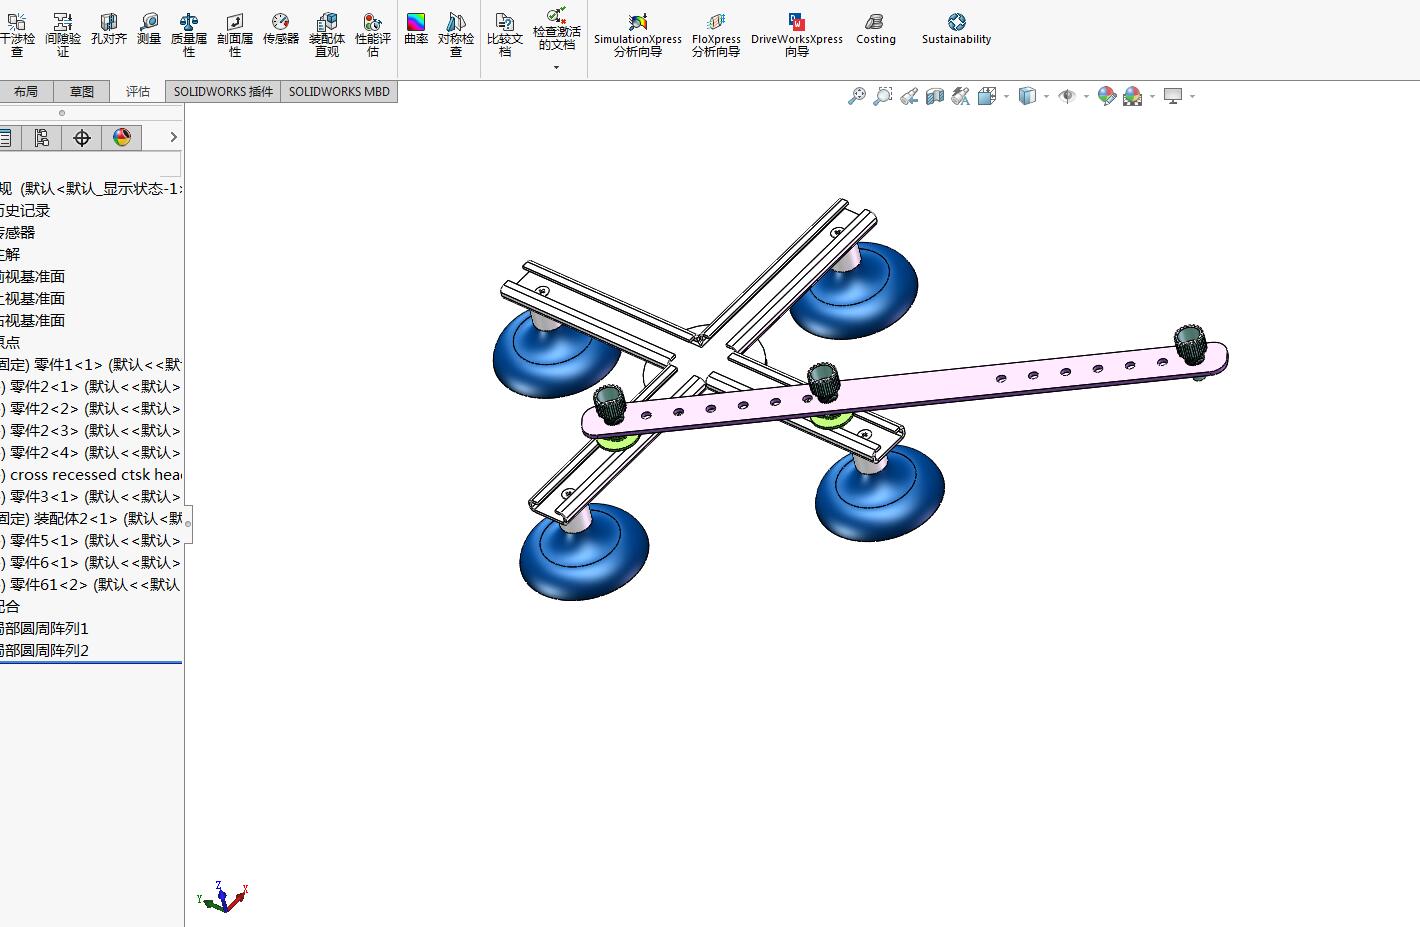Launch 装配体直观 assembly visualization
This screenshot has height=927, width=1420.
click(x=327, y=35)
